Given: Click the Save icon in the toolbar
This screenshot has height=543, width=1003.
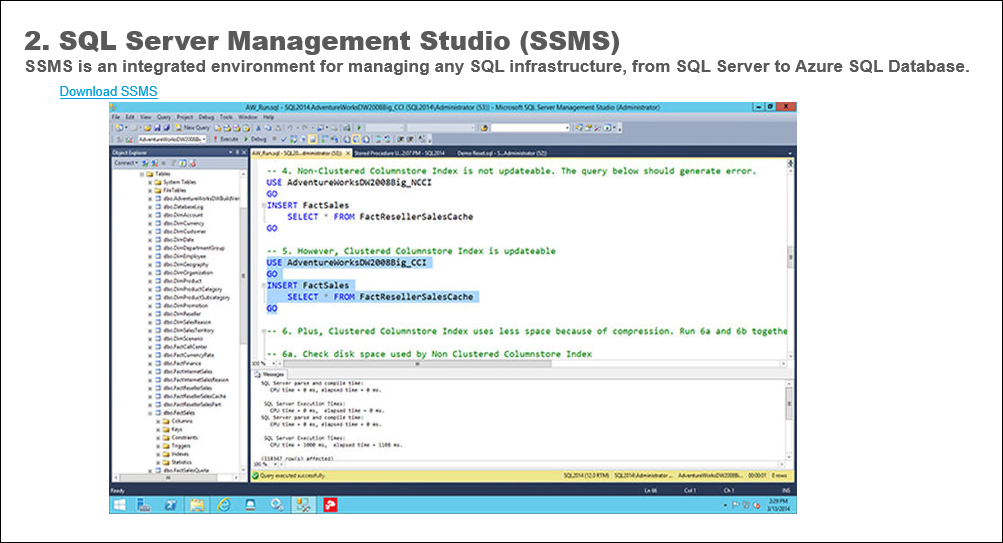Looking at the screenshot, I should pos(157,128).
